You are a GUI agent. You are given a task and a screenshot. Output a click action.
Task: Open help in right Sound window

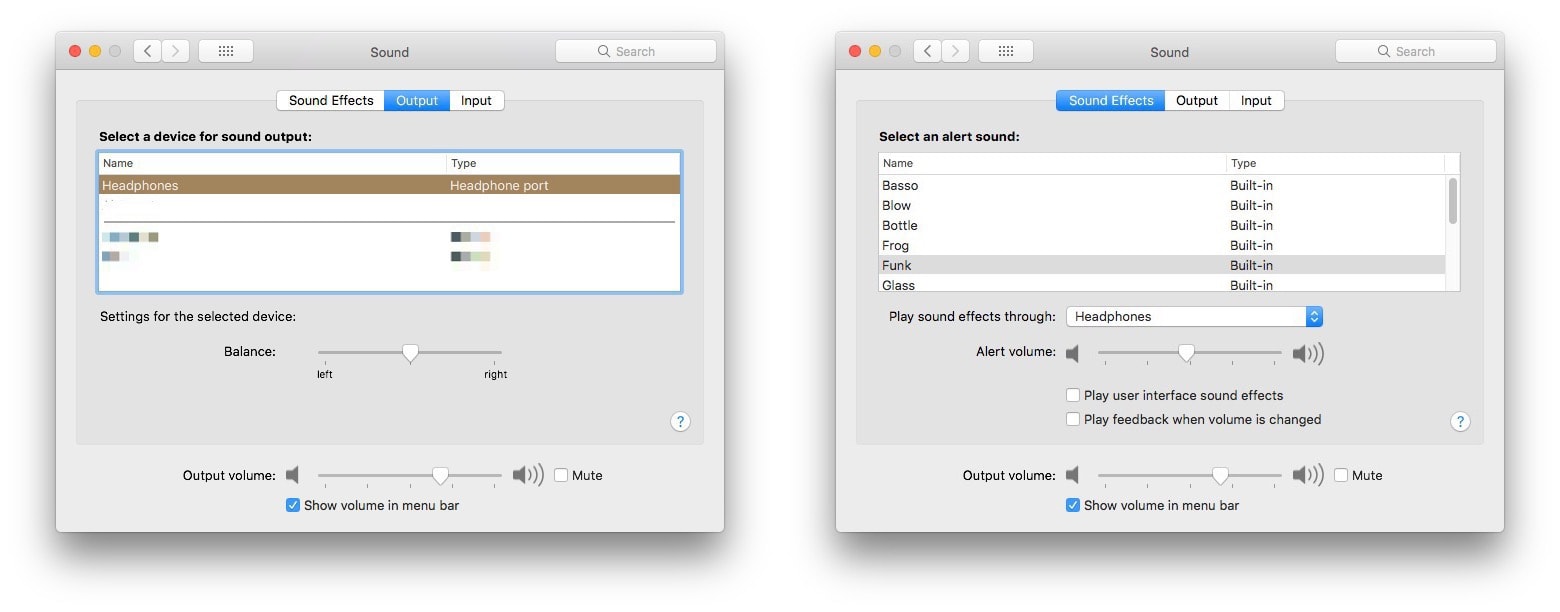[1460, 422]
